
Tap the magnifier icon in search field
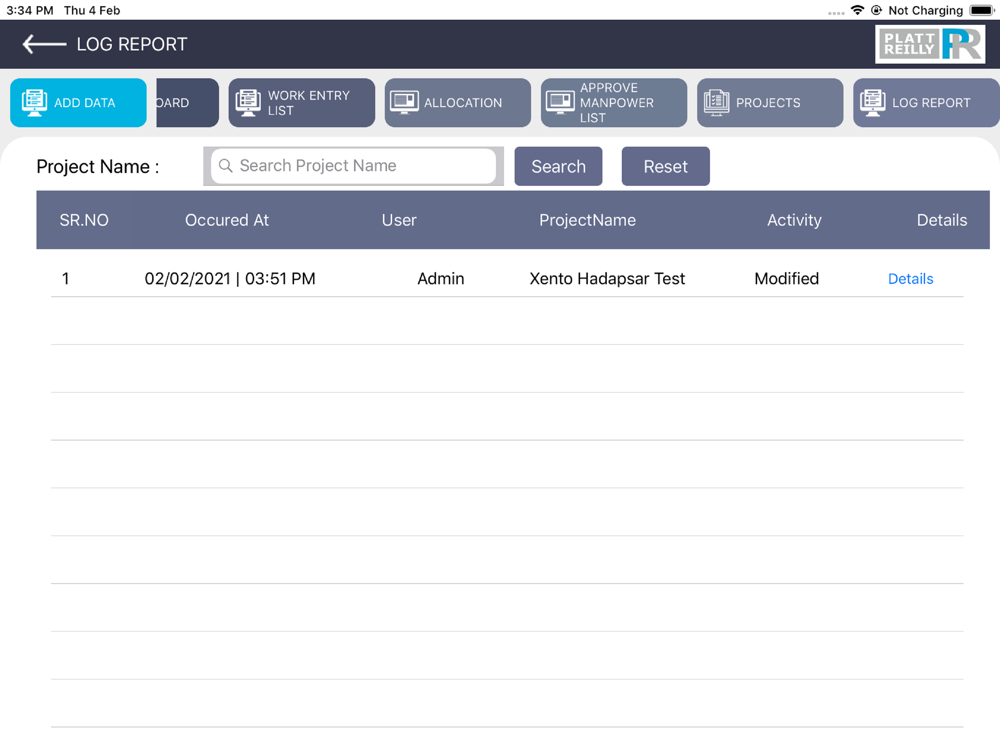click(x=225, y=166)
